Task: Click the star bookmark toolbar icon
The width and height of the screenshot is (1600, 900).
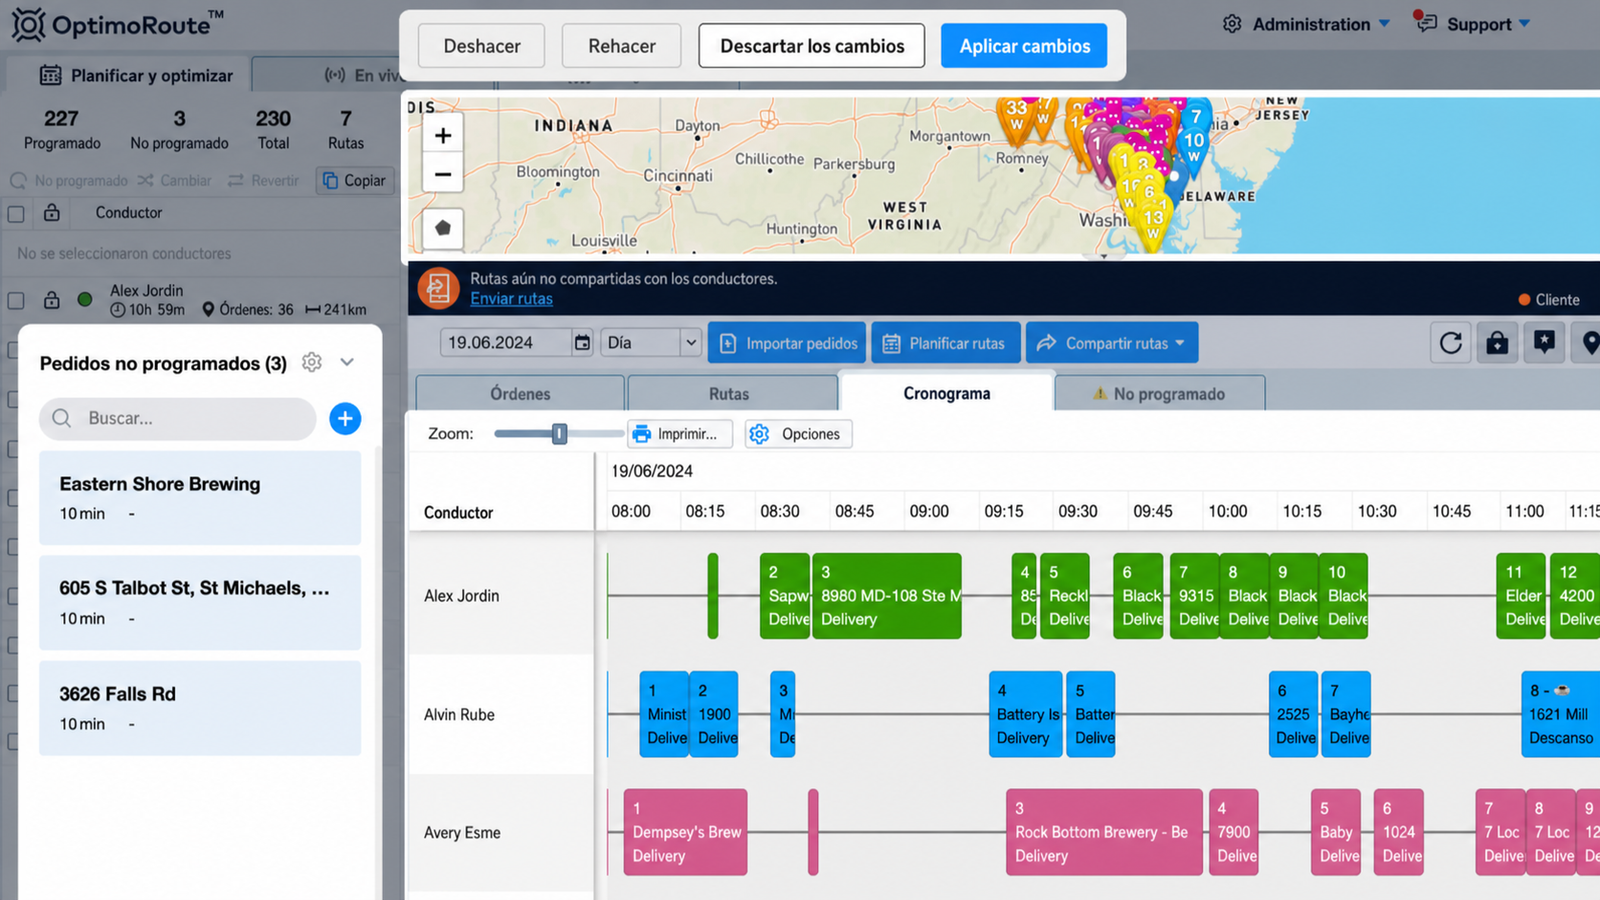Action: (x=1545, y=343)
